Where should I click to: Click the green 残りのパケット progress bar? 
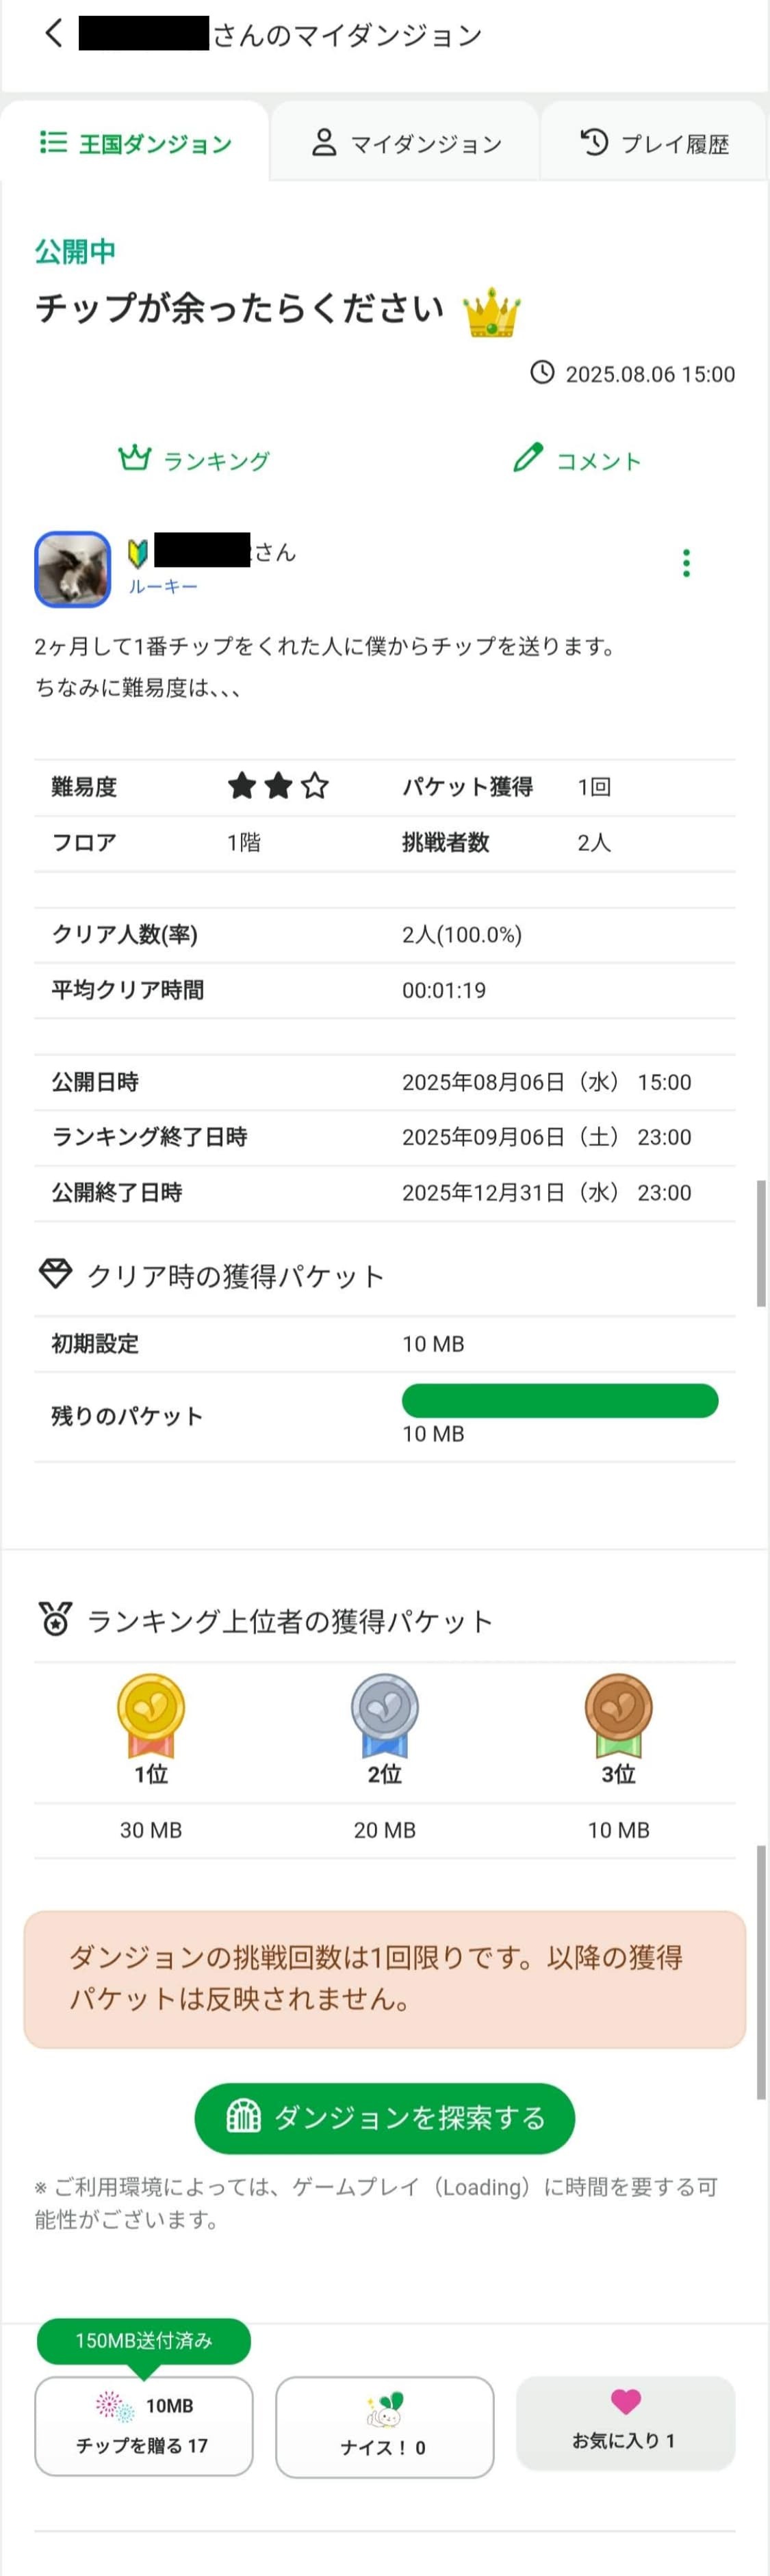tap(560, 1400)
